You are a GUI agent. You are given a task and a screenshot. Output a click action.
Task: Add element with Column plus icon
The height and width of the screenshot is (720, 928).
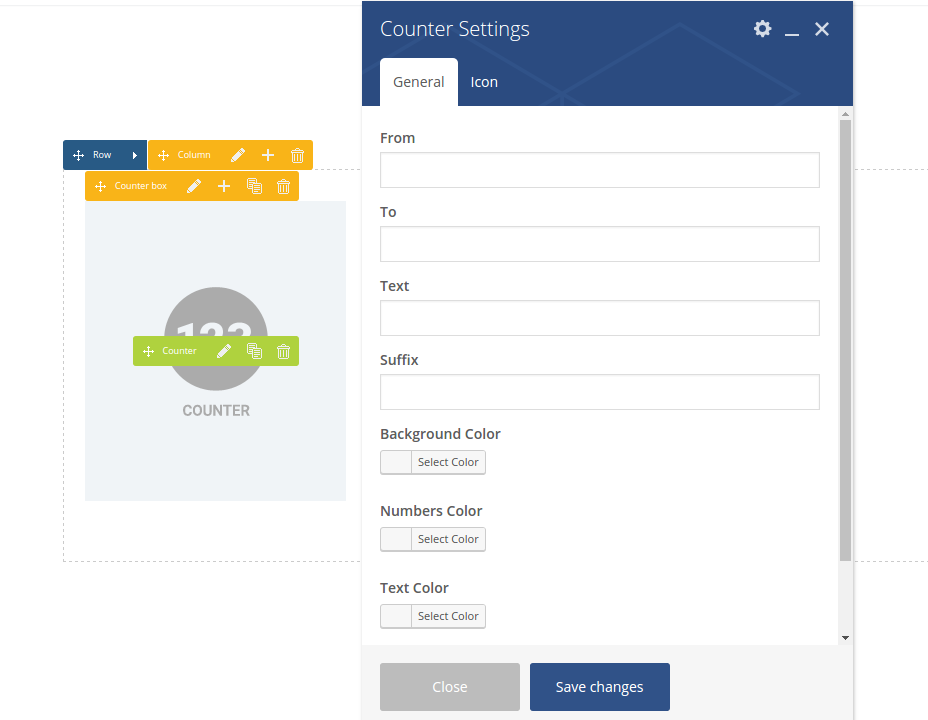268,155
